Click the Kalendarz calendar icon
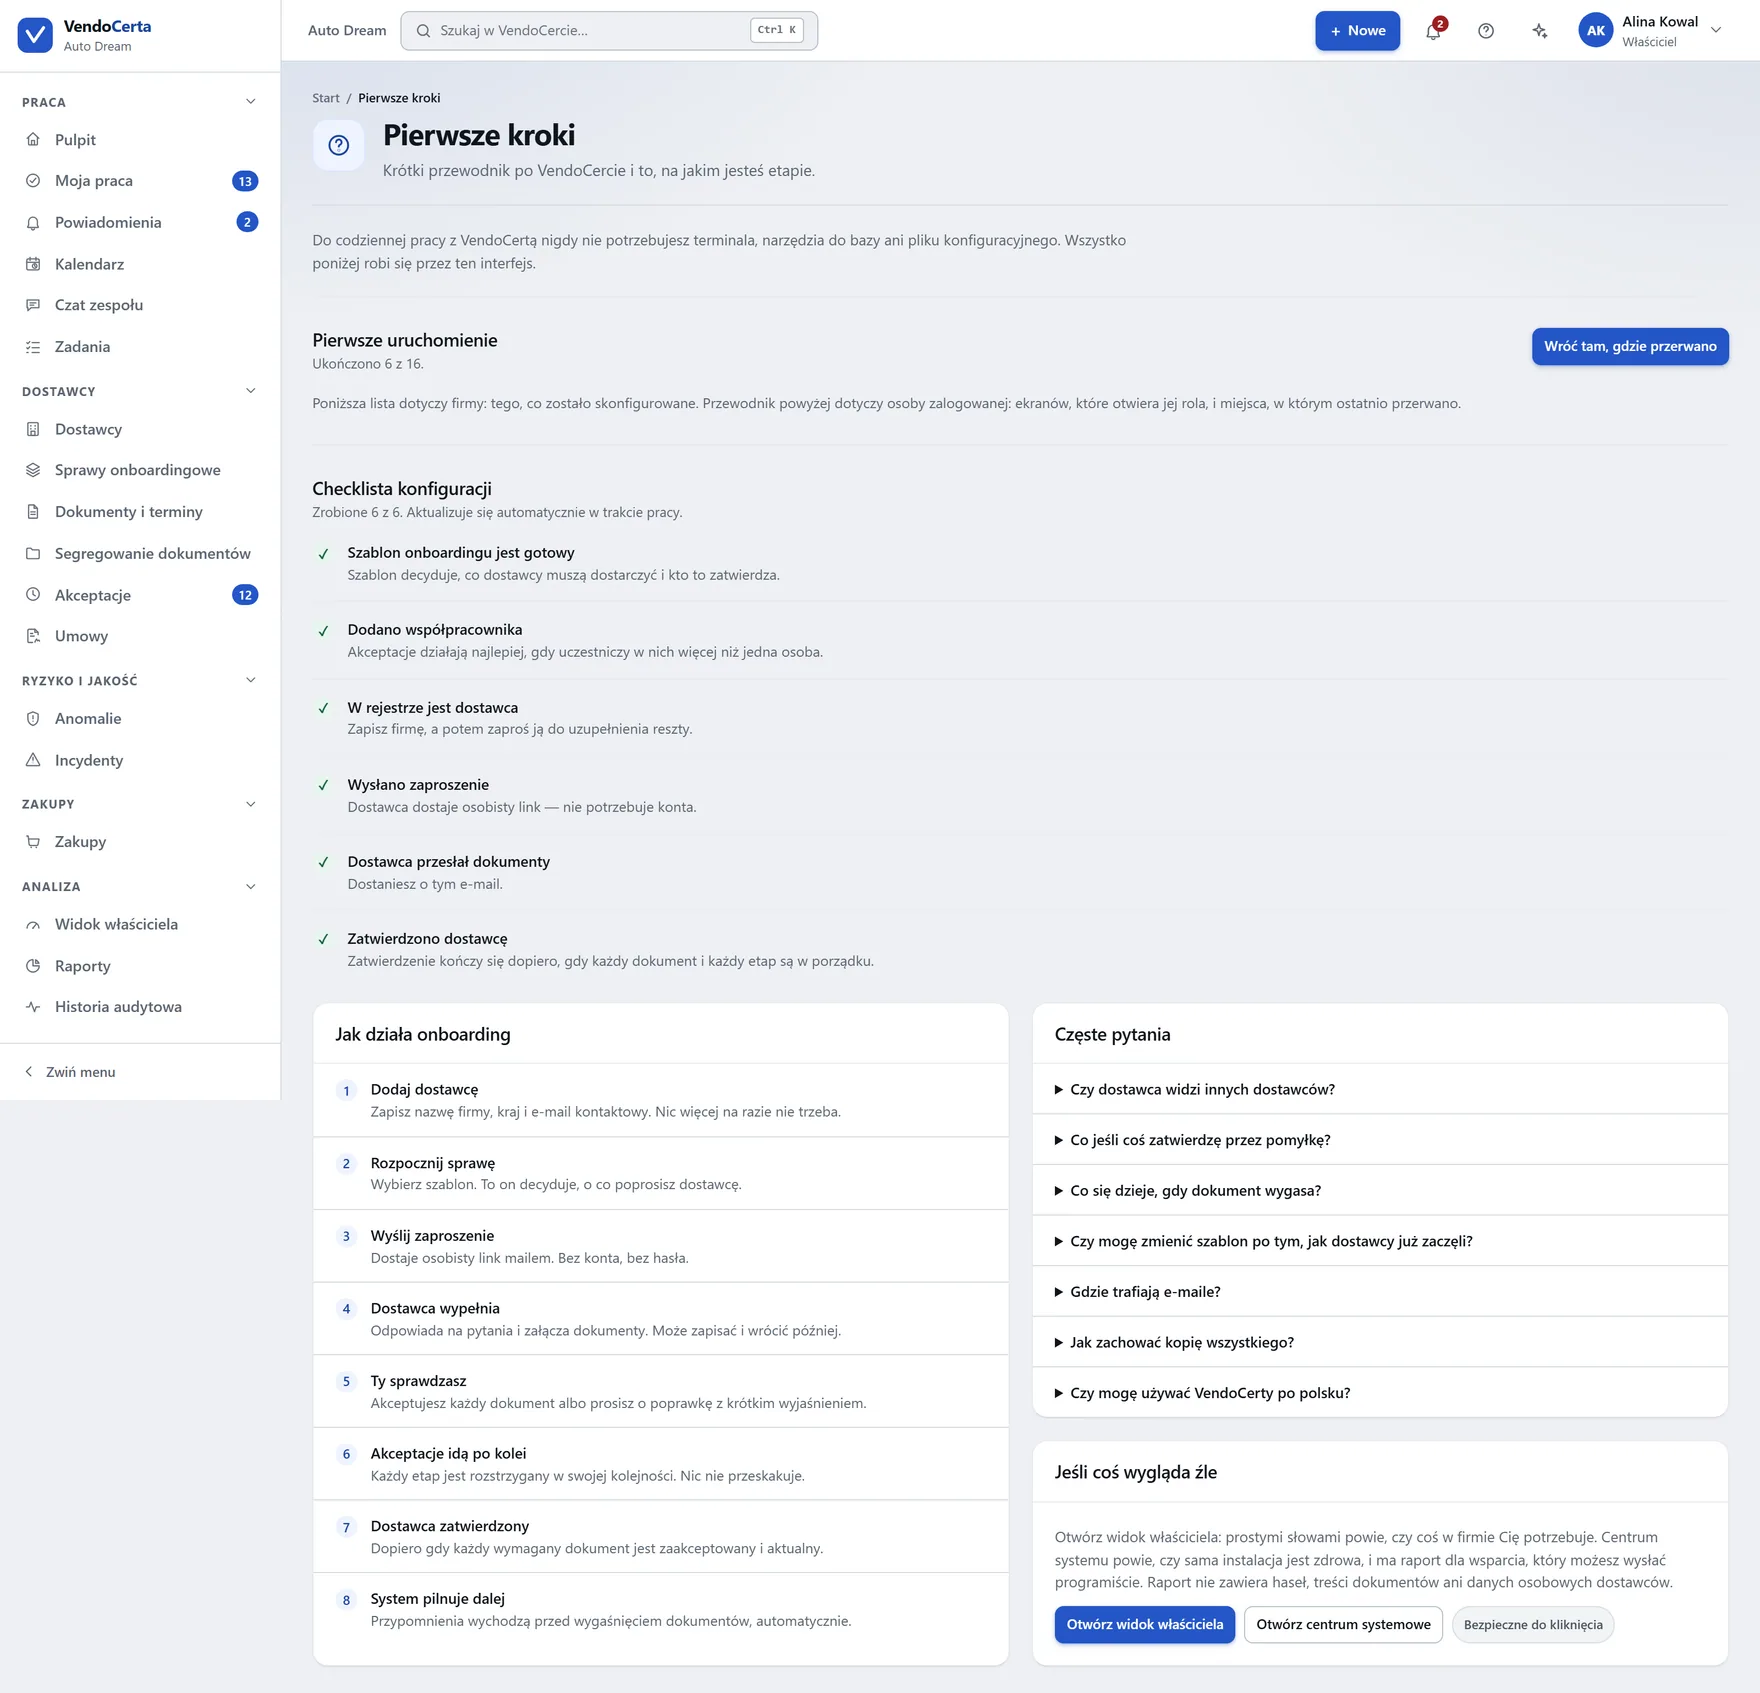1760x1693 pixels. [x=33, y=264]
